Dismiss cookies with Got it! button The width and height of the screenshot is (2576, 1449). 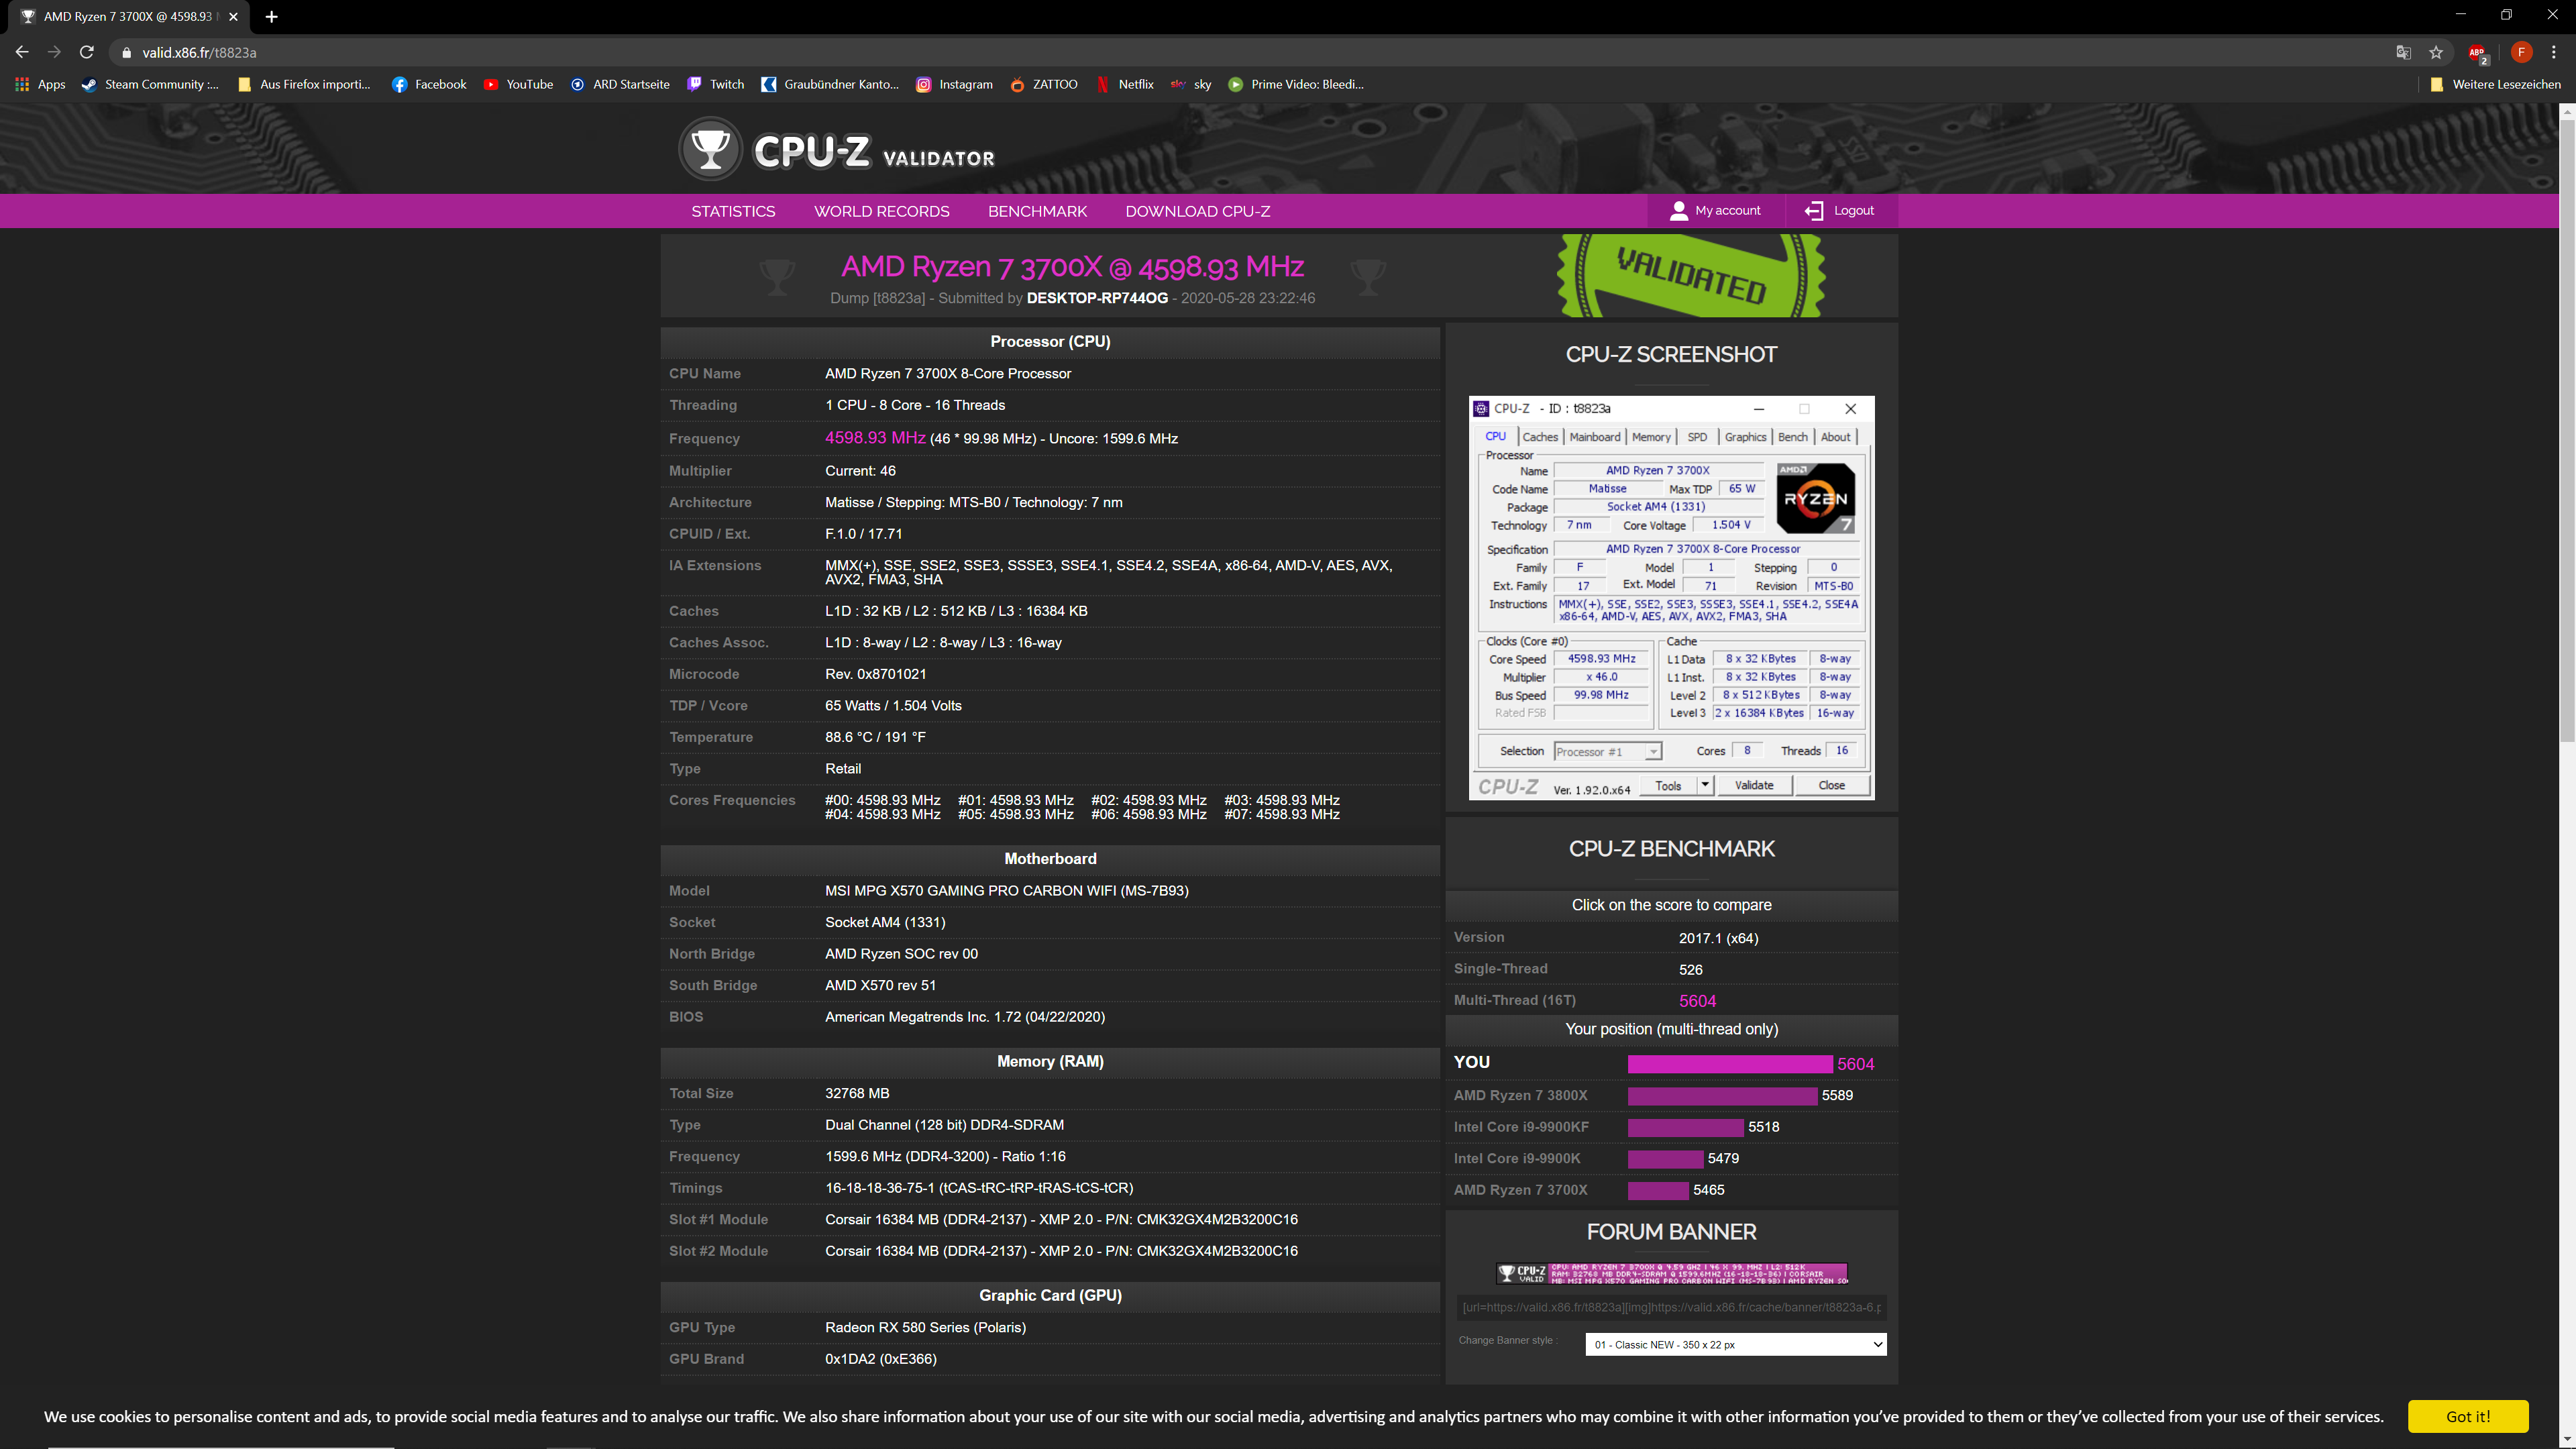[2467, 1417]
